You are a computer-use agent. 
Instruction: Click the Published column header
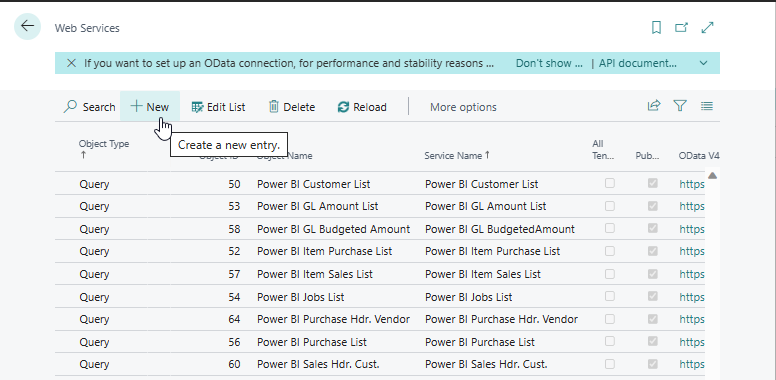(647, 155)
